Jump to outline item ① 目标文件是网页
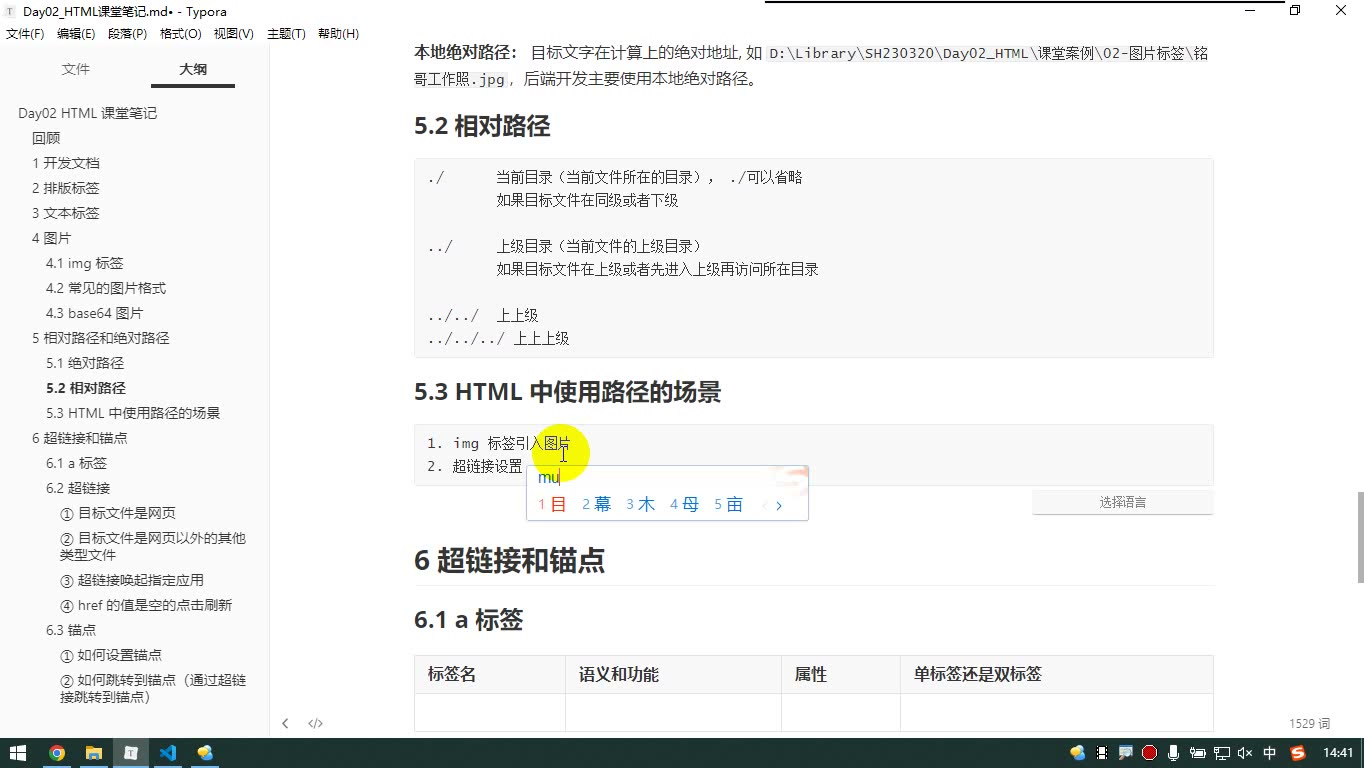1364x768 pixels. tap(118, 513)
